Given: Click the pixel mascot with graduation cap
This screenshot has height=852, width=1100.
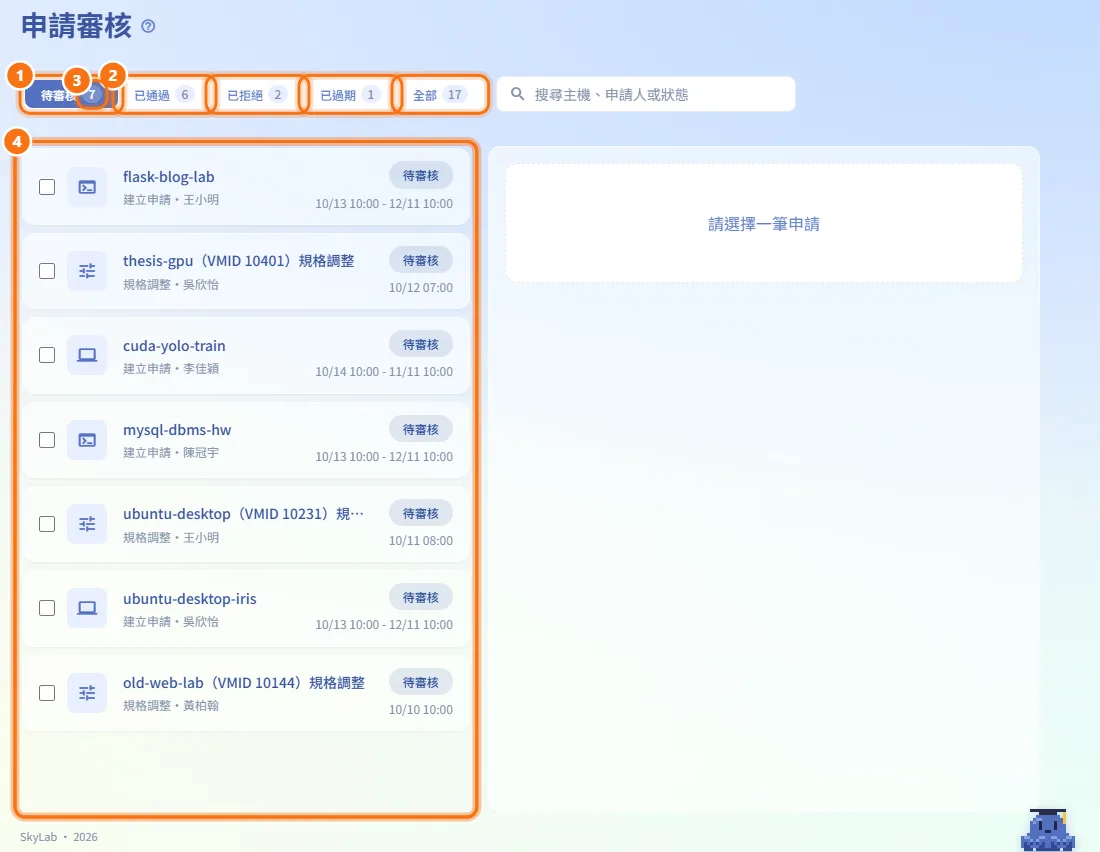Looking at the screenshot, I should pyautogui.click(x=1048, y=830).
